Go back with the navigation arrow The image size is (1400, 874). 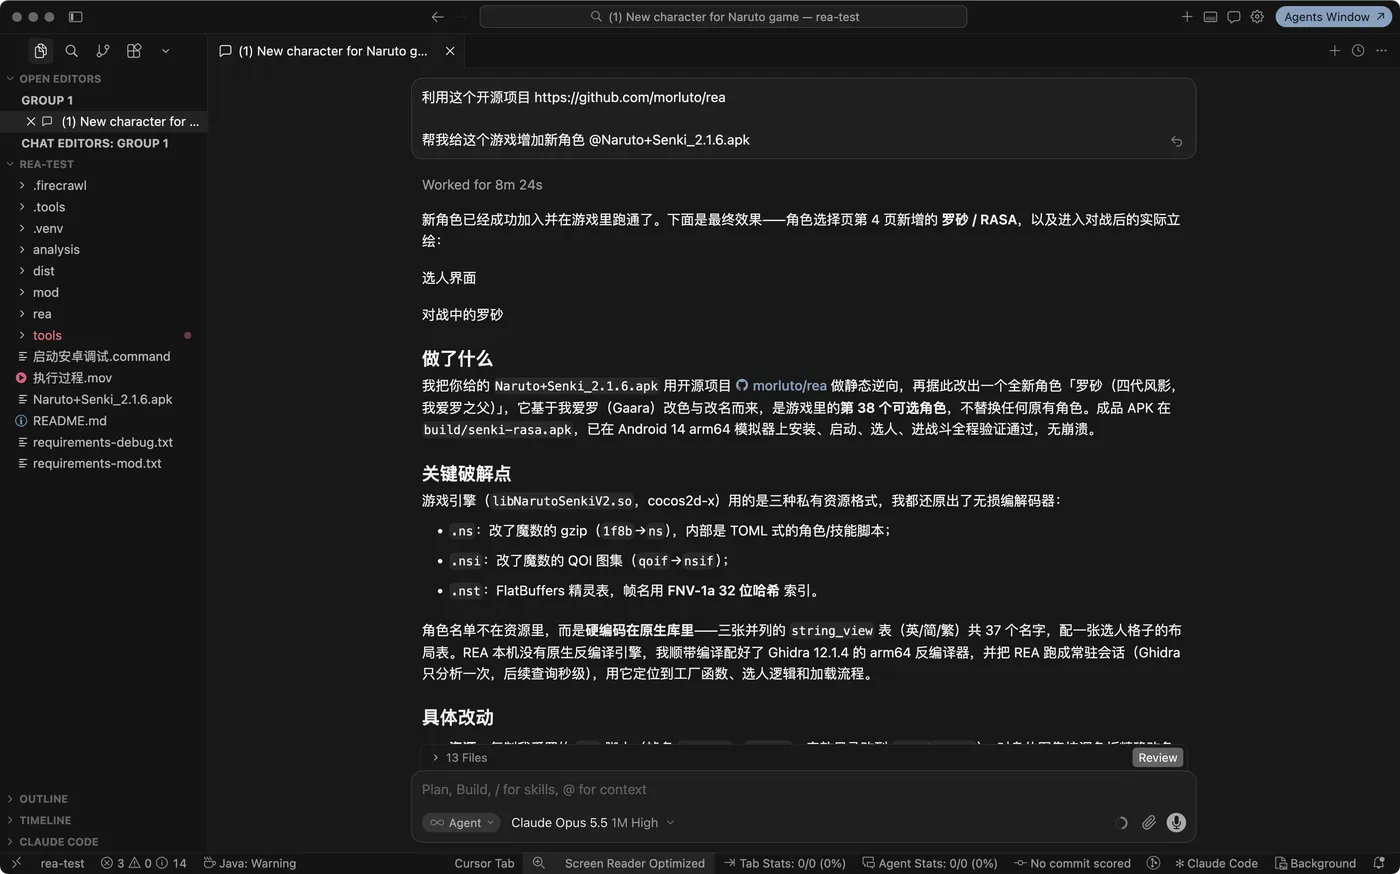click(437, 17)
